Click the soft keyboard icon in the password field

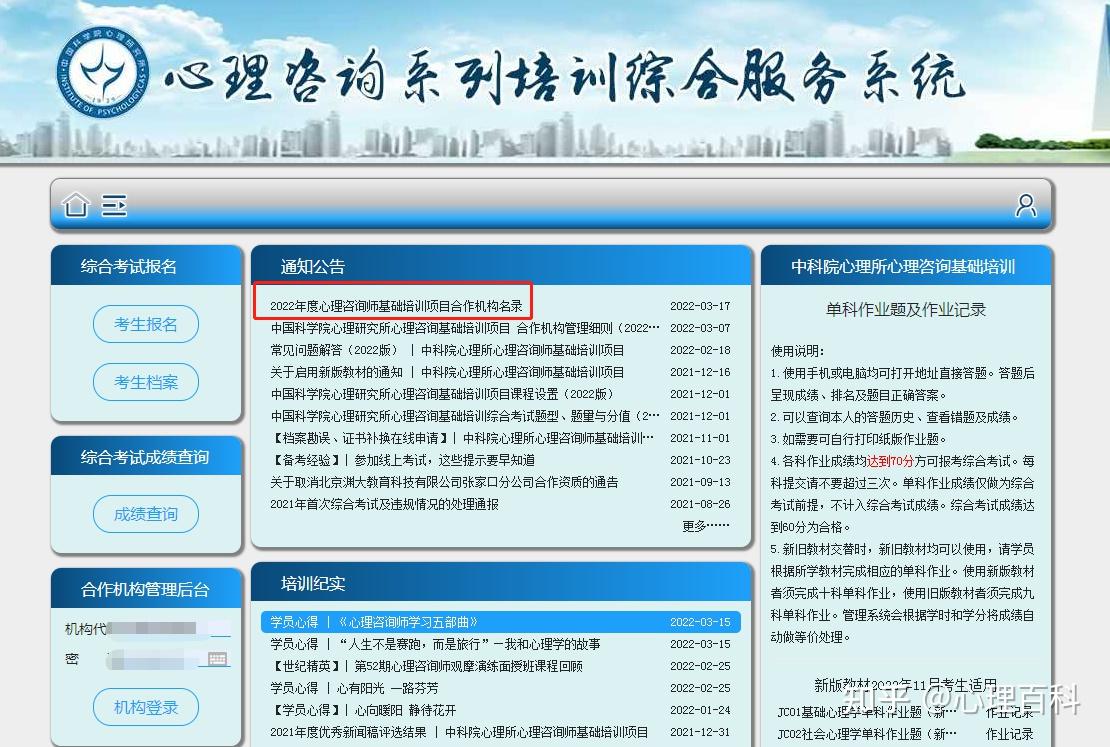tap(218, 659)
